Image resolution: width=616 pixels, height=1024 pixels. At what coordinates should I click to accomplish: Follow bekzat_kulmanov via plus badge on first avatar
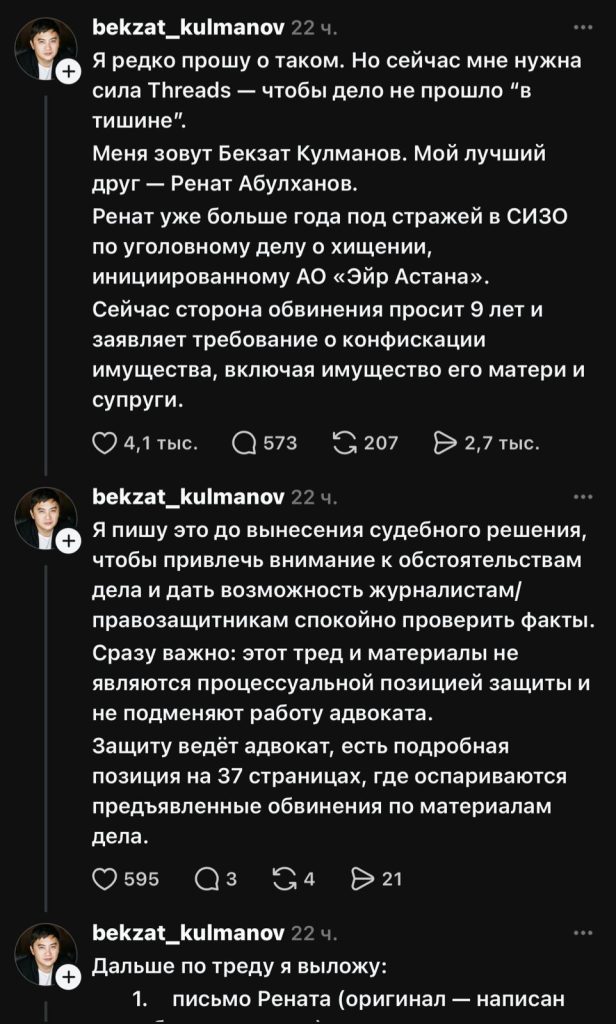pos(68,71)
